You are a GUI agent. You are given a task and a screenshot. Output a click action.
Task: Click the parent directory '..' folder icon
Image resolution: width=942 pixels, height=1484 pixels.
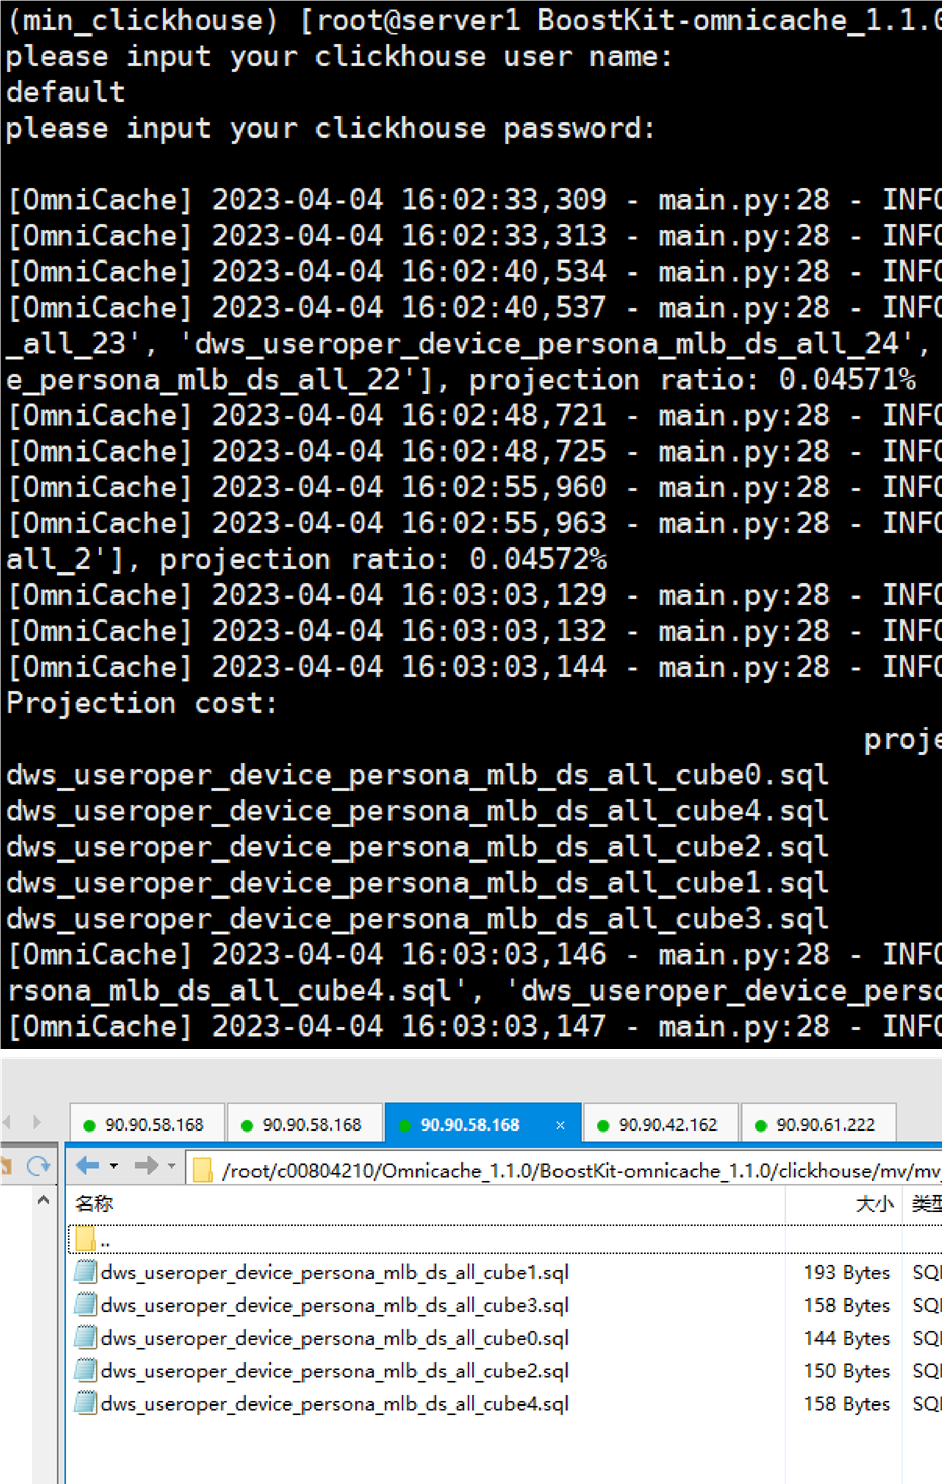[x=85, y=1239]
